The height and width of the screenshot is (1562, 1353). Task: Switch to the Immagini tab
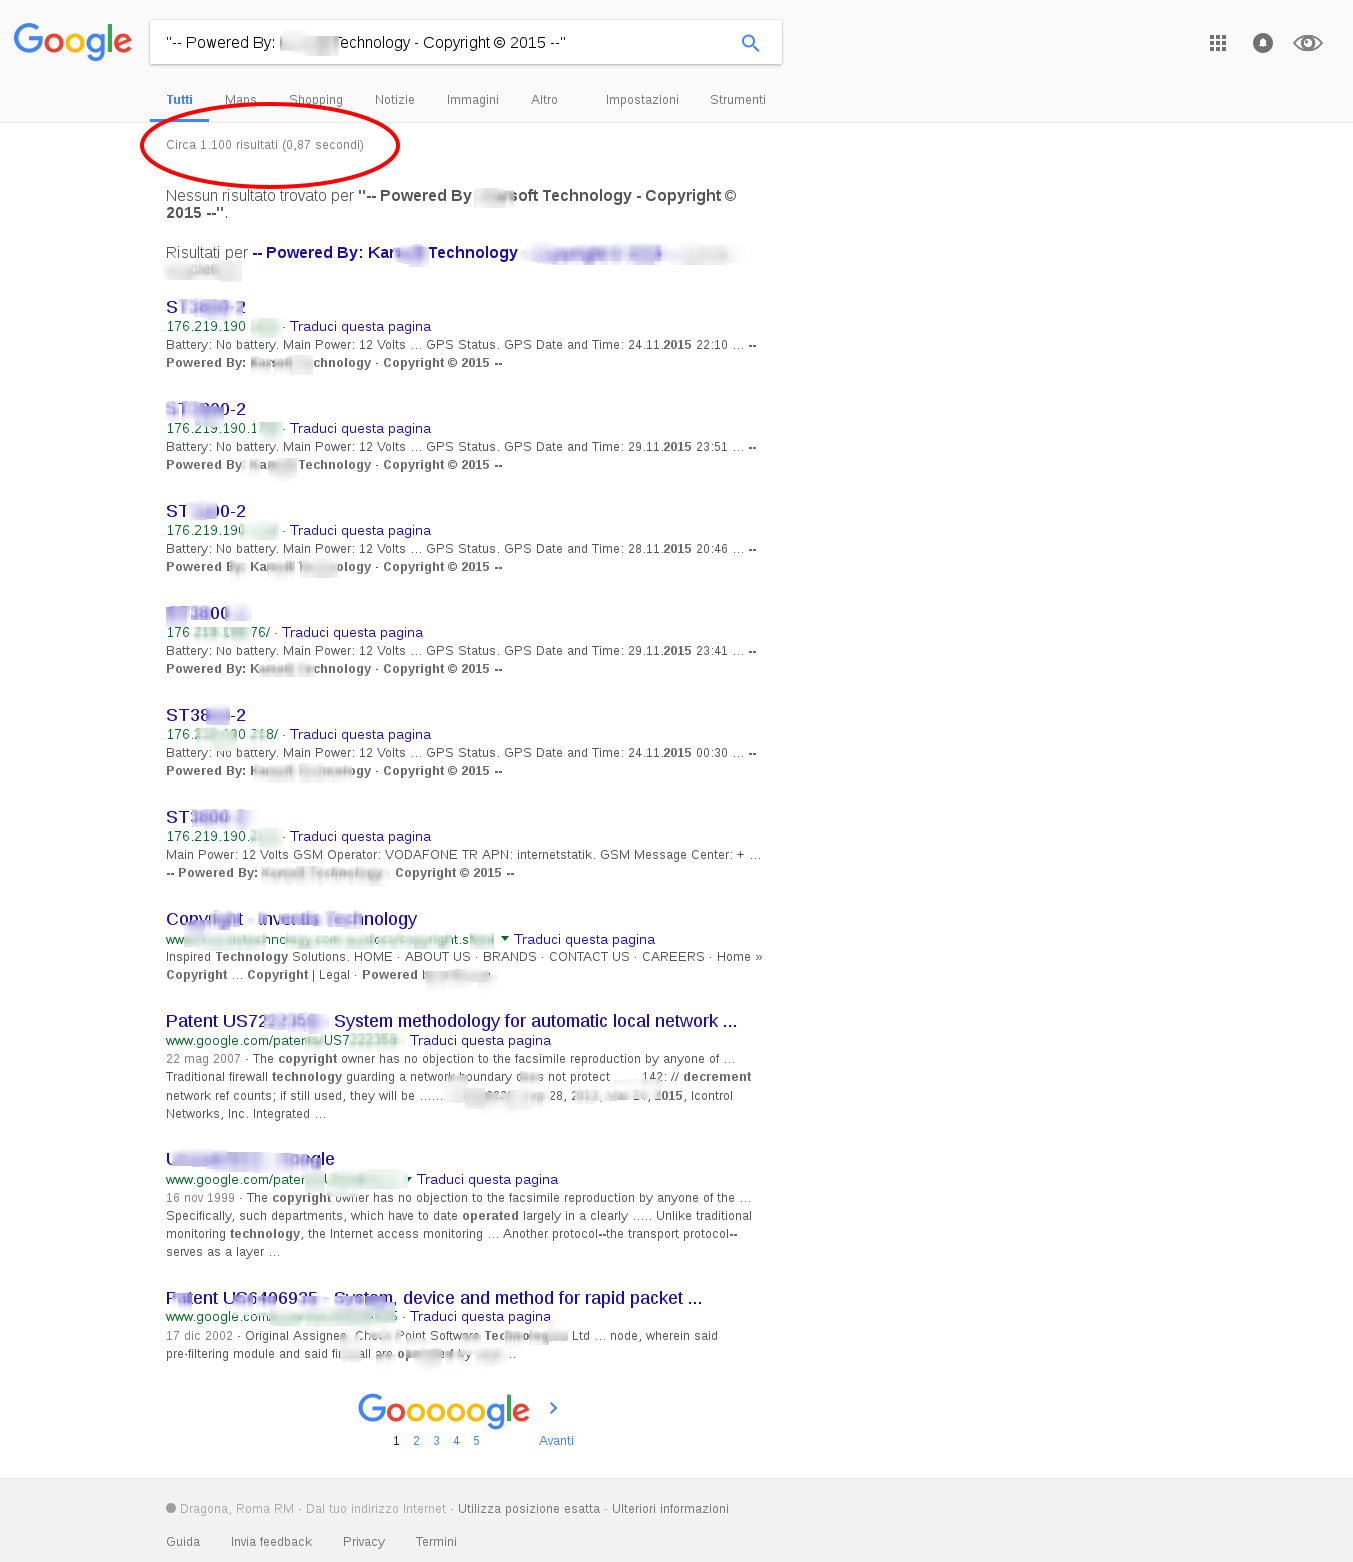473,100
